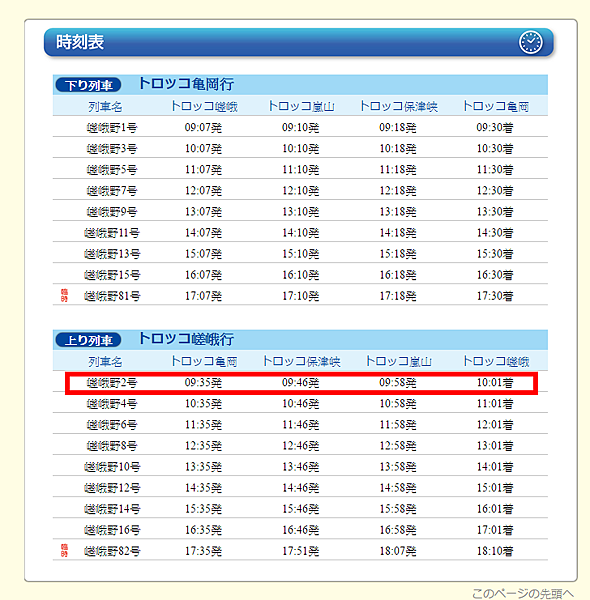Click トロッコ亀岡 column header in 下り列車 table

(x=495, y=106)
